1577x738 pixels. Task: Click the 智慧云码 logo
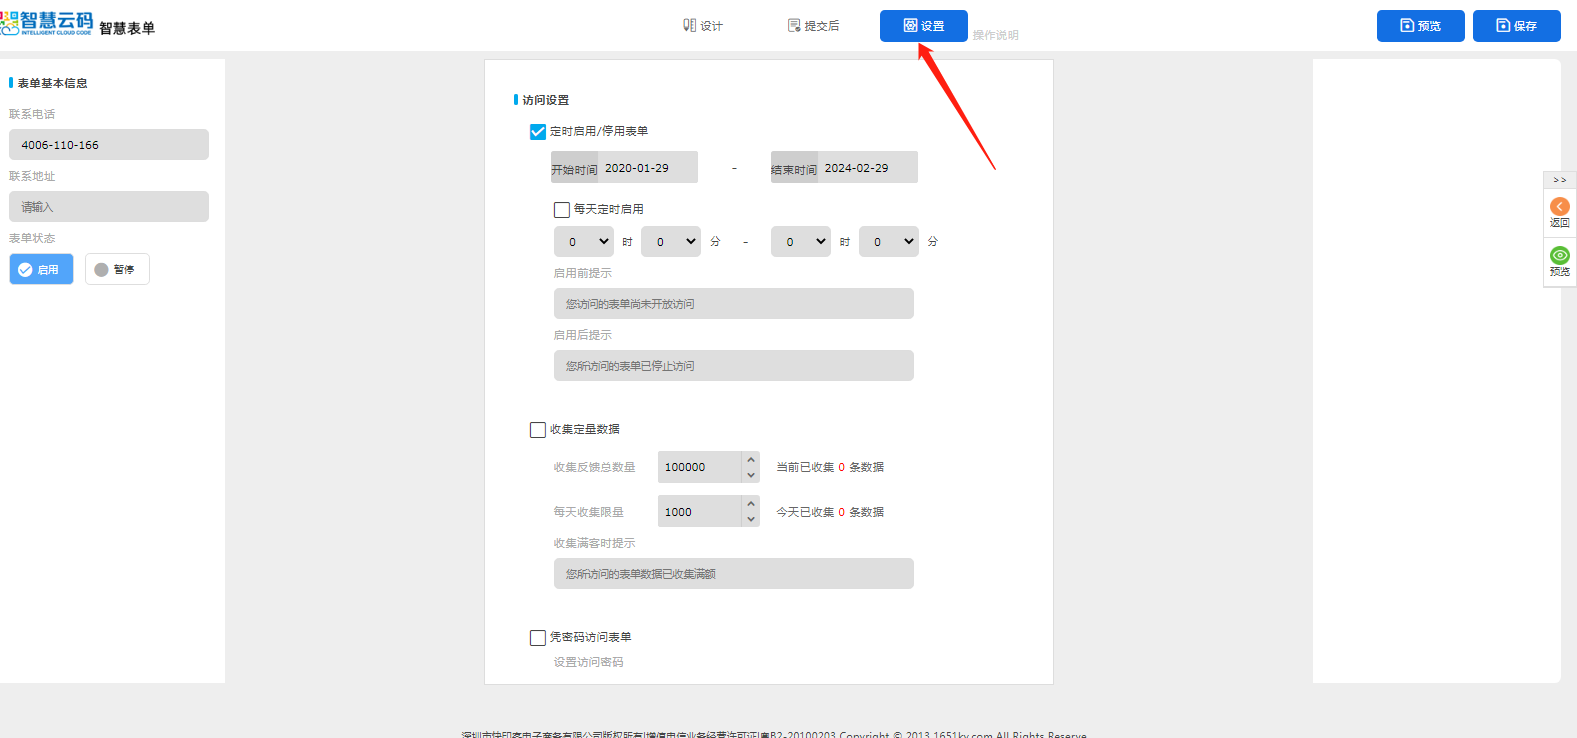tap(48, 23)
